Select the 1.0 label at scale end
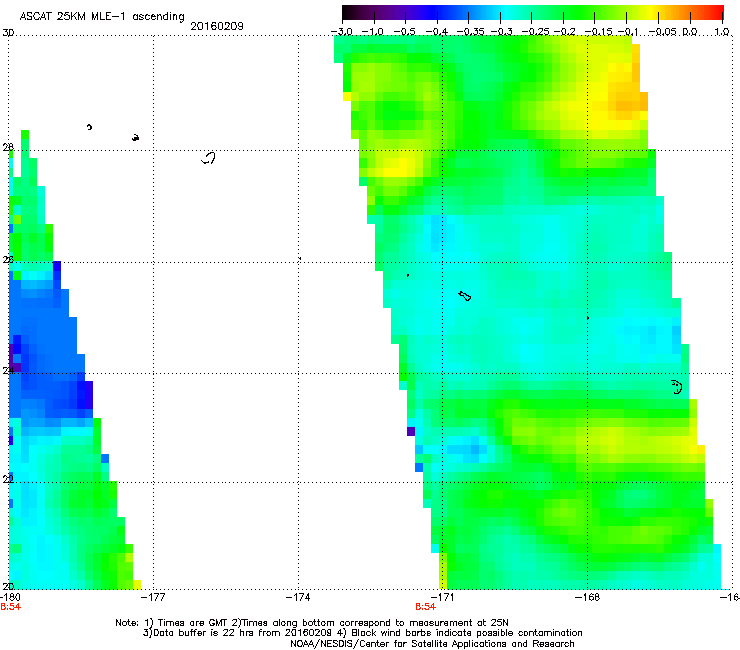Image resolution: width=740 pixels, height=650 pixels. pos(722,32)
